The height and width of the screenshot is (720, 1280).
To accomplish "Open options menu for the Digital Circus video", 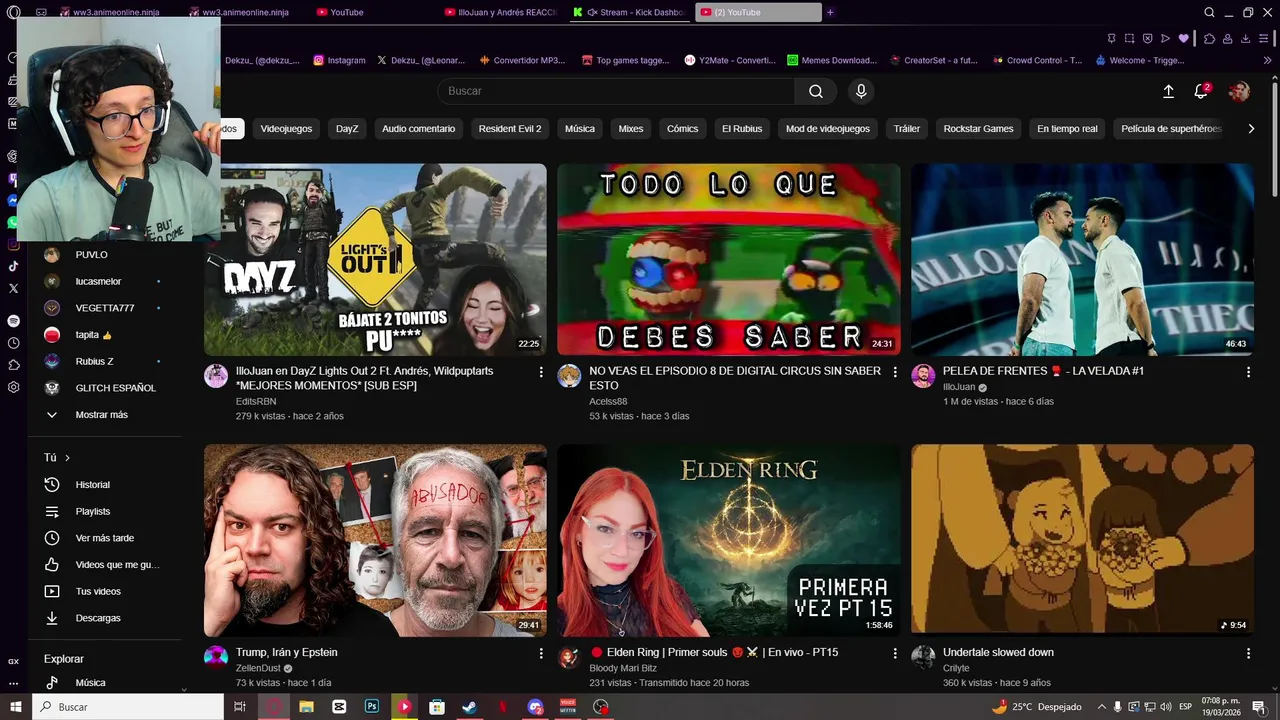I will [895, 372].
